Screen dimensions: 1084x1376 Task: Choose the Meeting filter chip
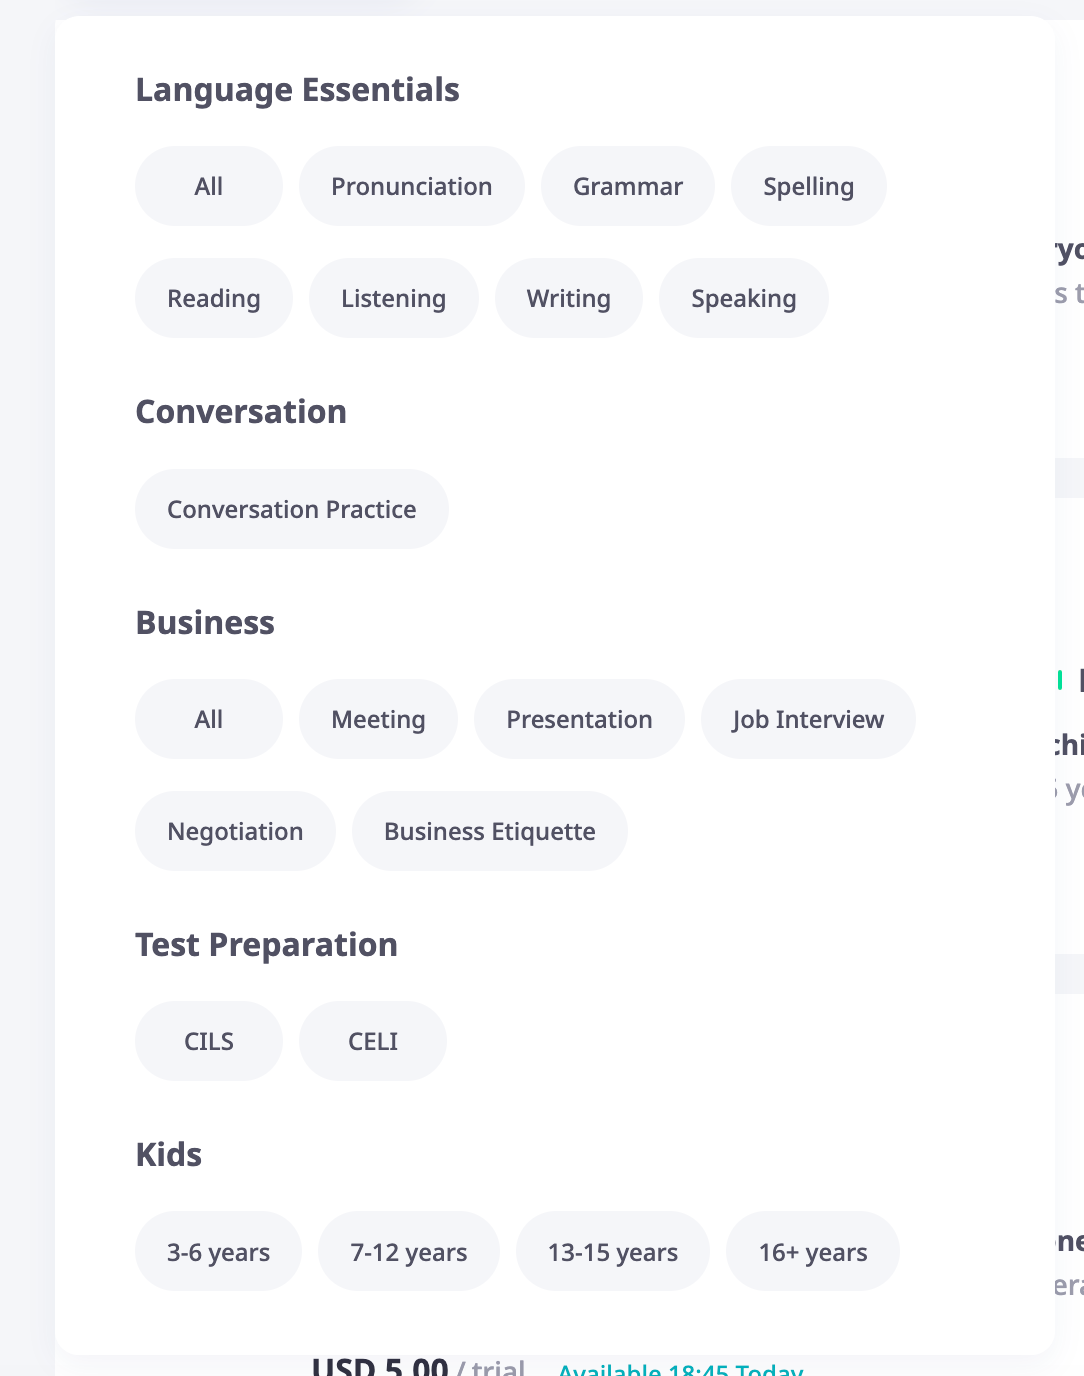tap(379, 719)
